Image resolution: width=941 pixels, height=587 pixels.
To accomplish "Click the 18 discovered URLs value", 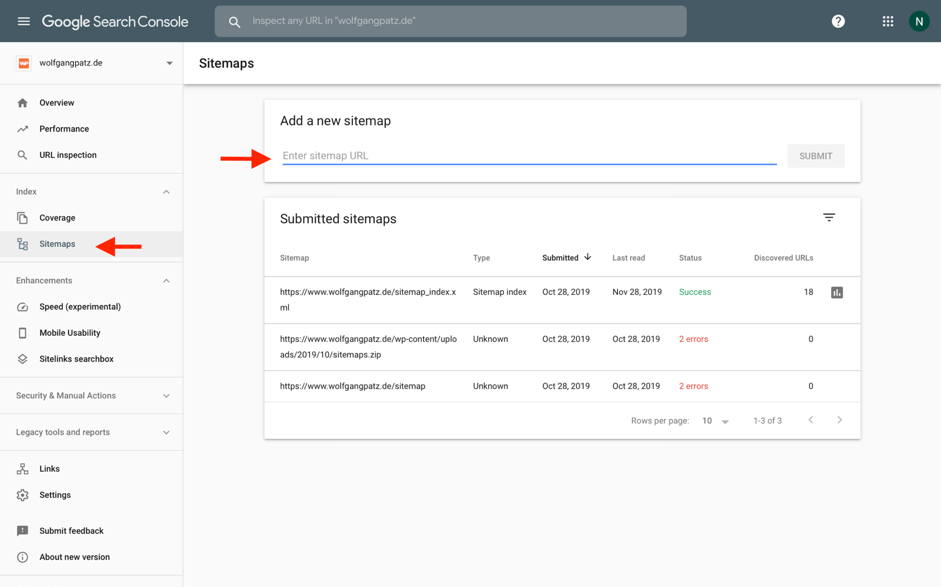I will click(x=808, y=292).
